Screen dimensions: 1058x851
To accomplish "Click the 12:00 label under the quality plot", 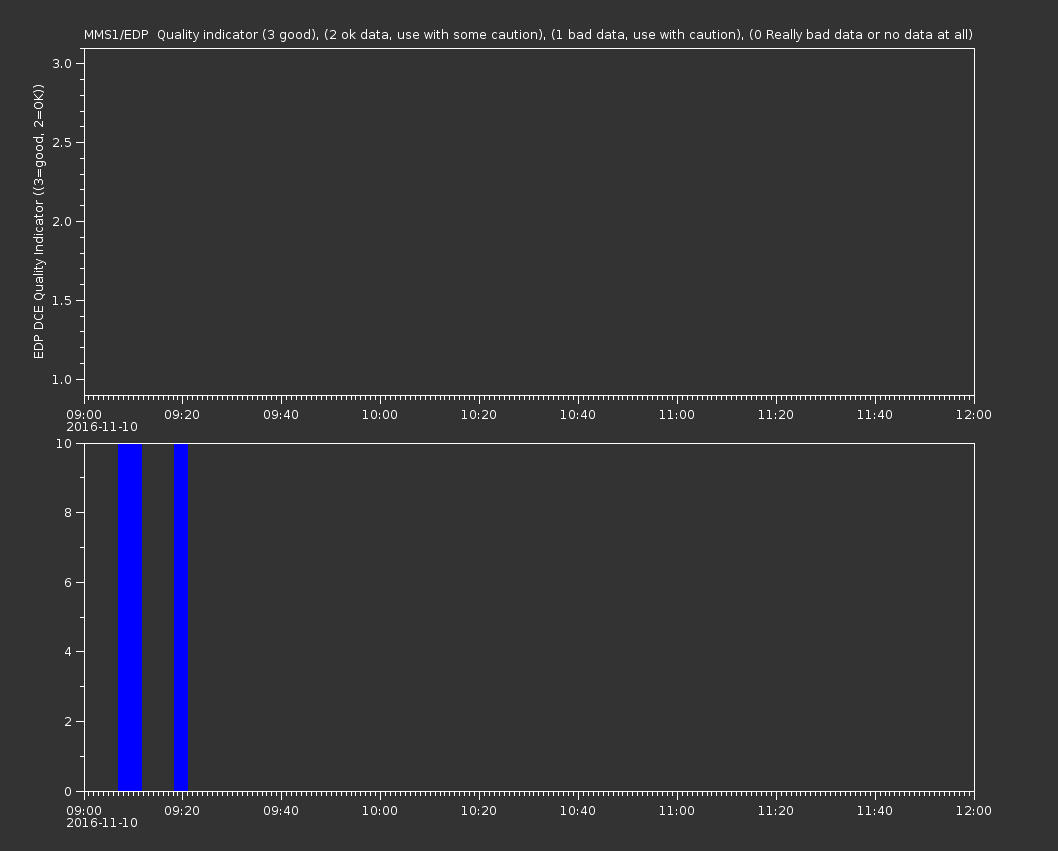I will tap(974, 414).
